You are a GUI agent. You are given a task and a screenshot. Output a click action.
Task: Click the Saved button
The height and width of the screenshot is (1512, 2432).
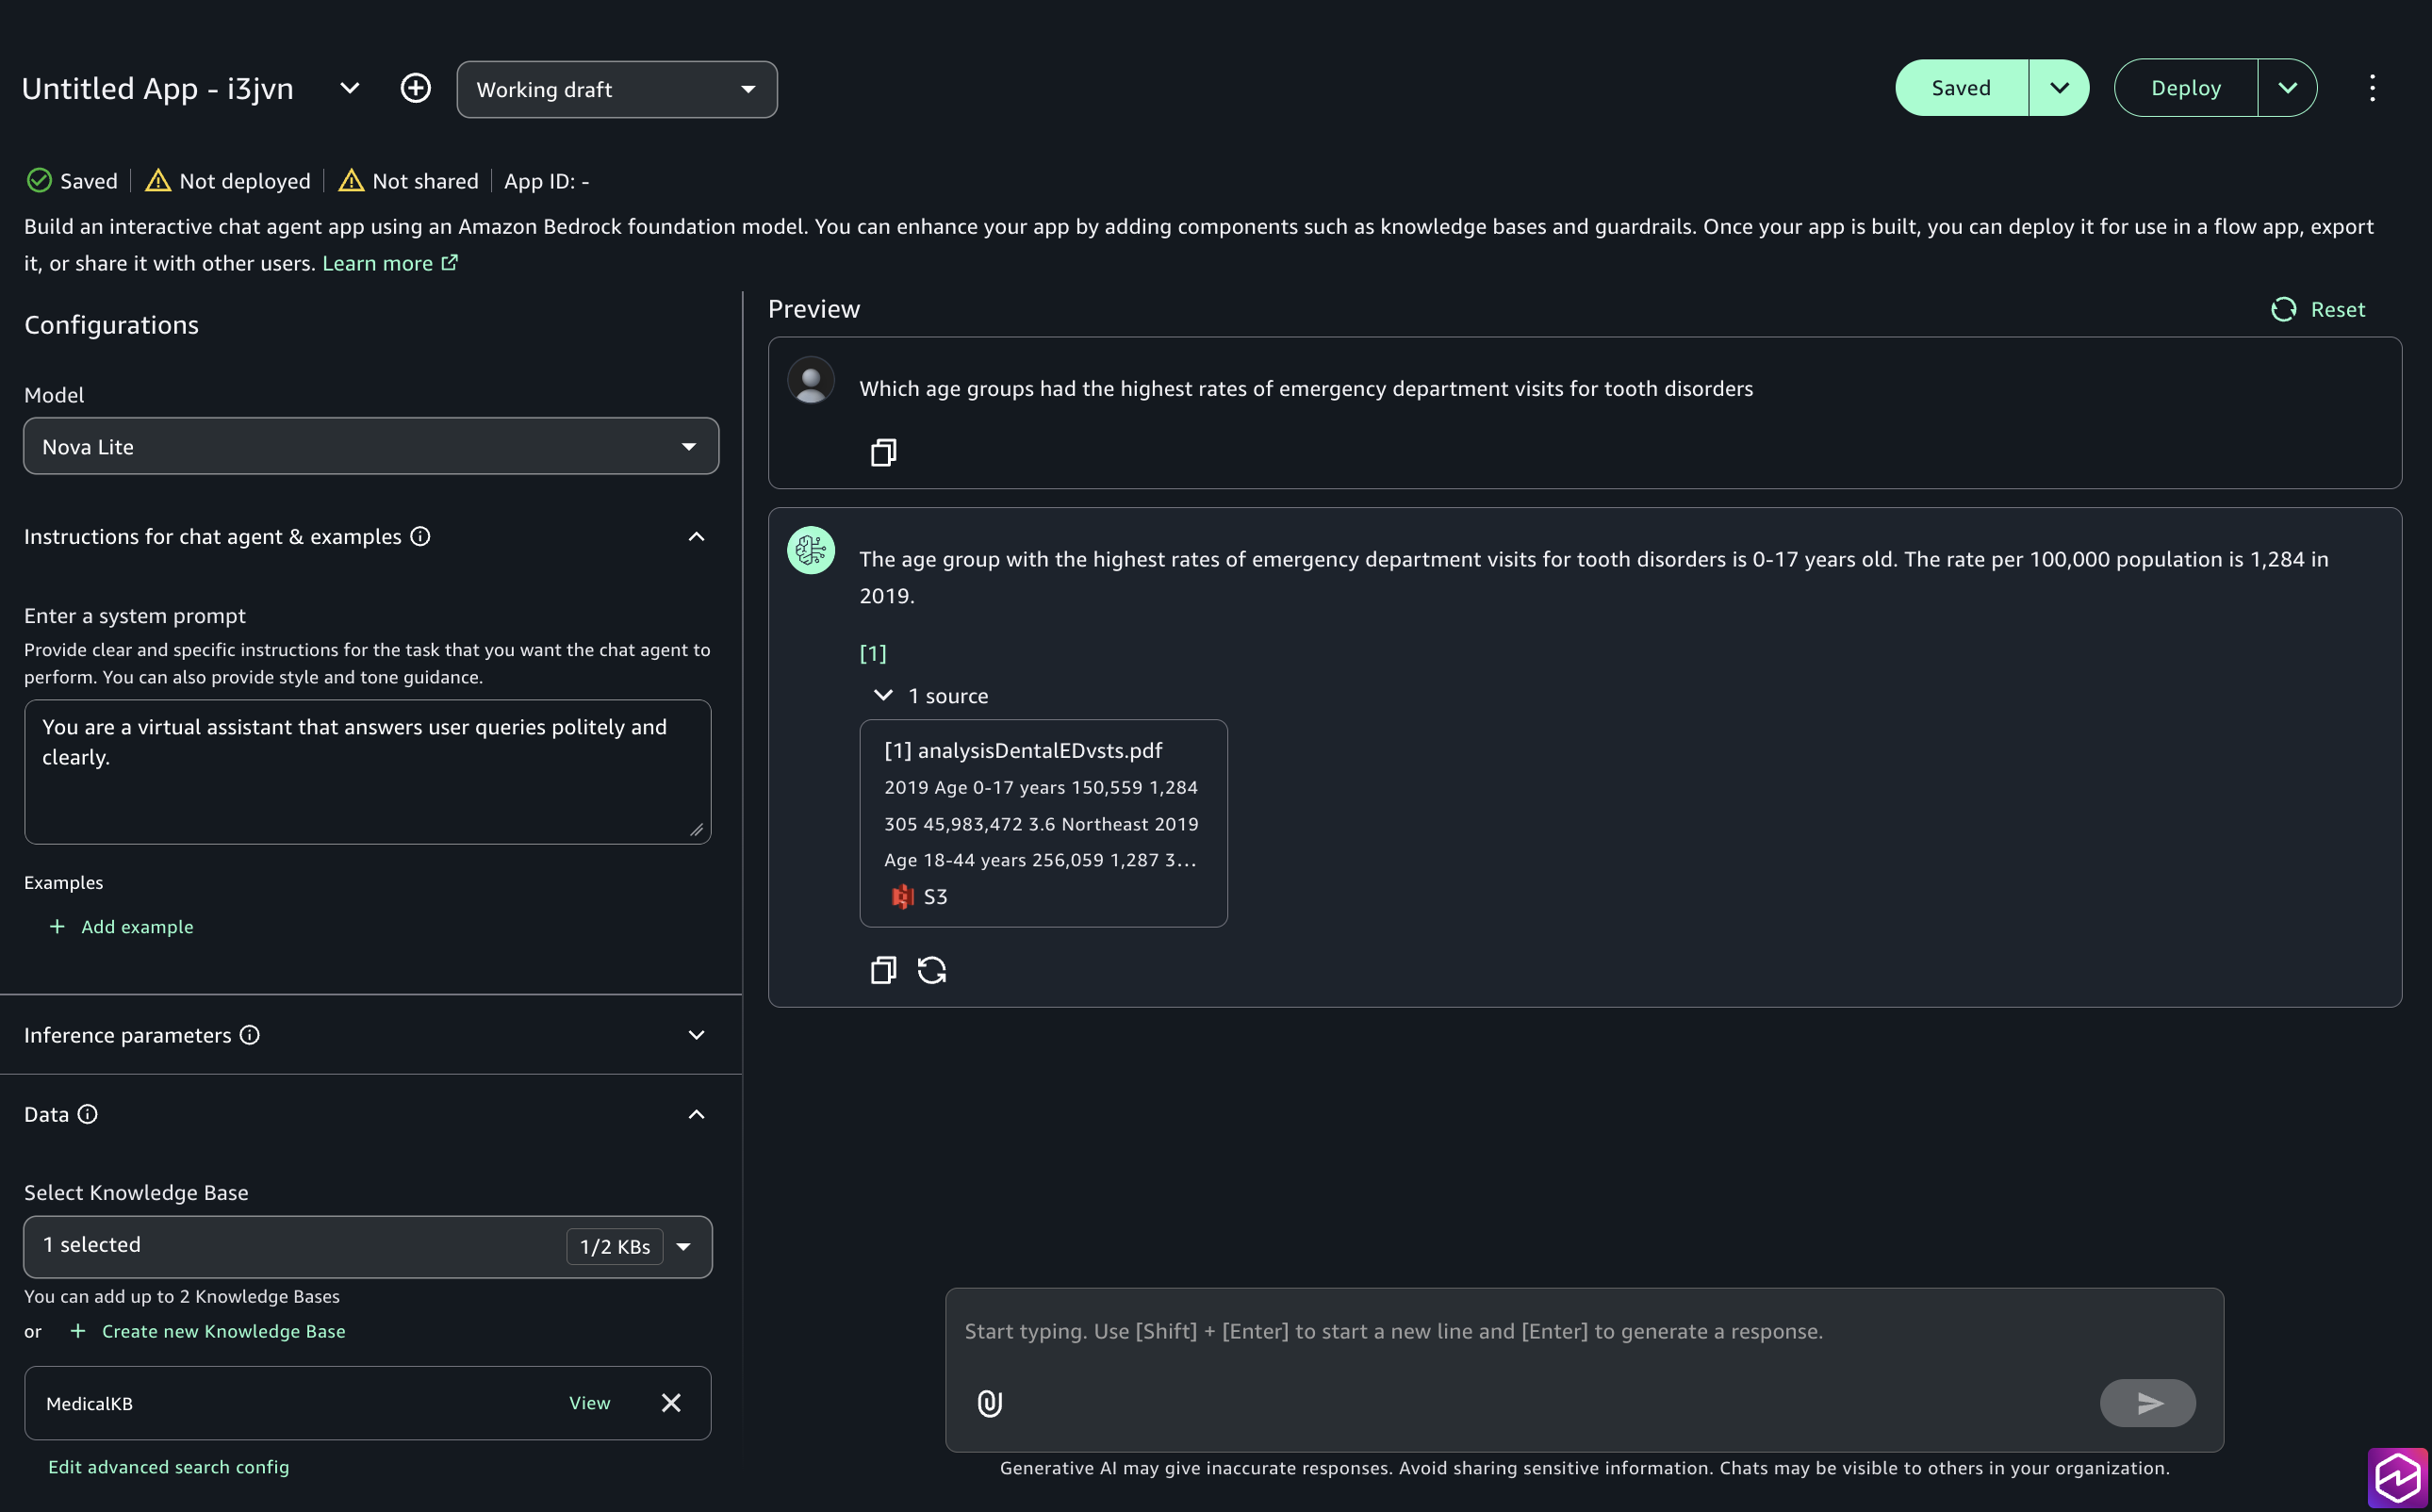(1961, 88)
